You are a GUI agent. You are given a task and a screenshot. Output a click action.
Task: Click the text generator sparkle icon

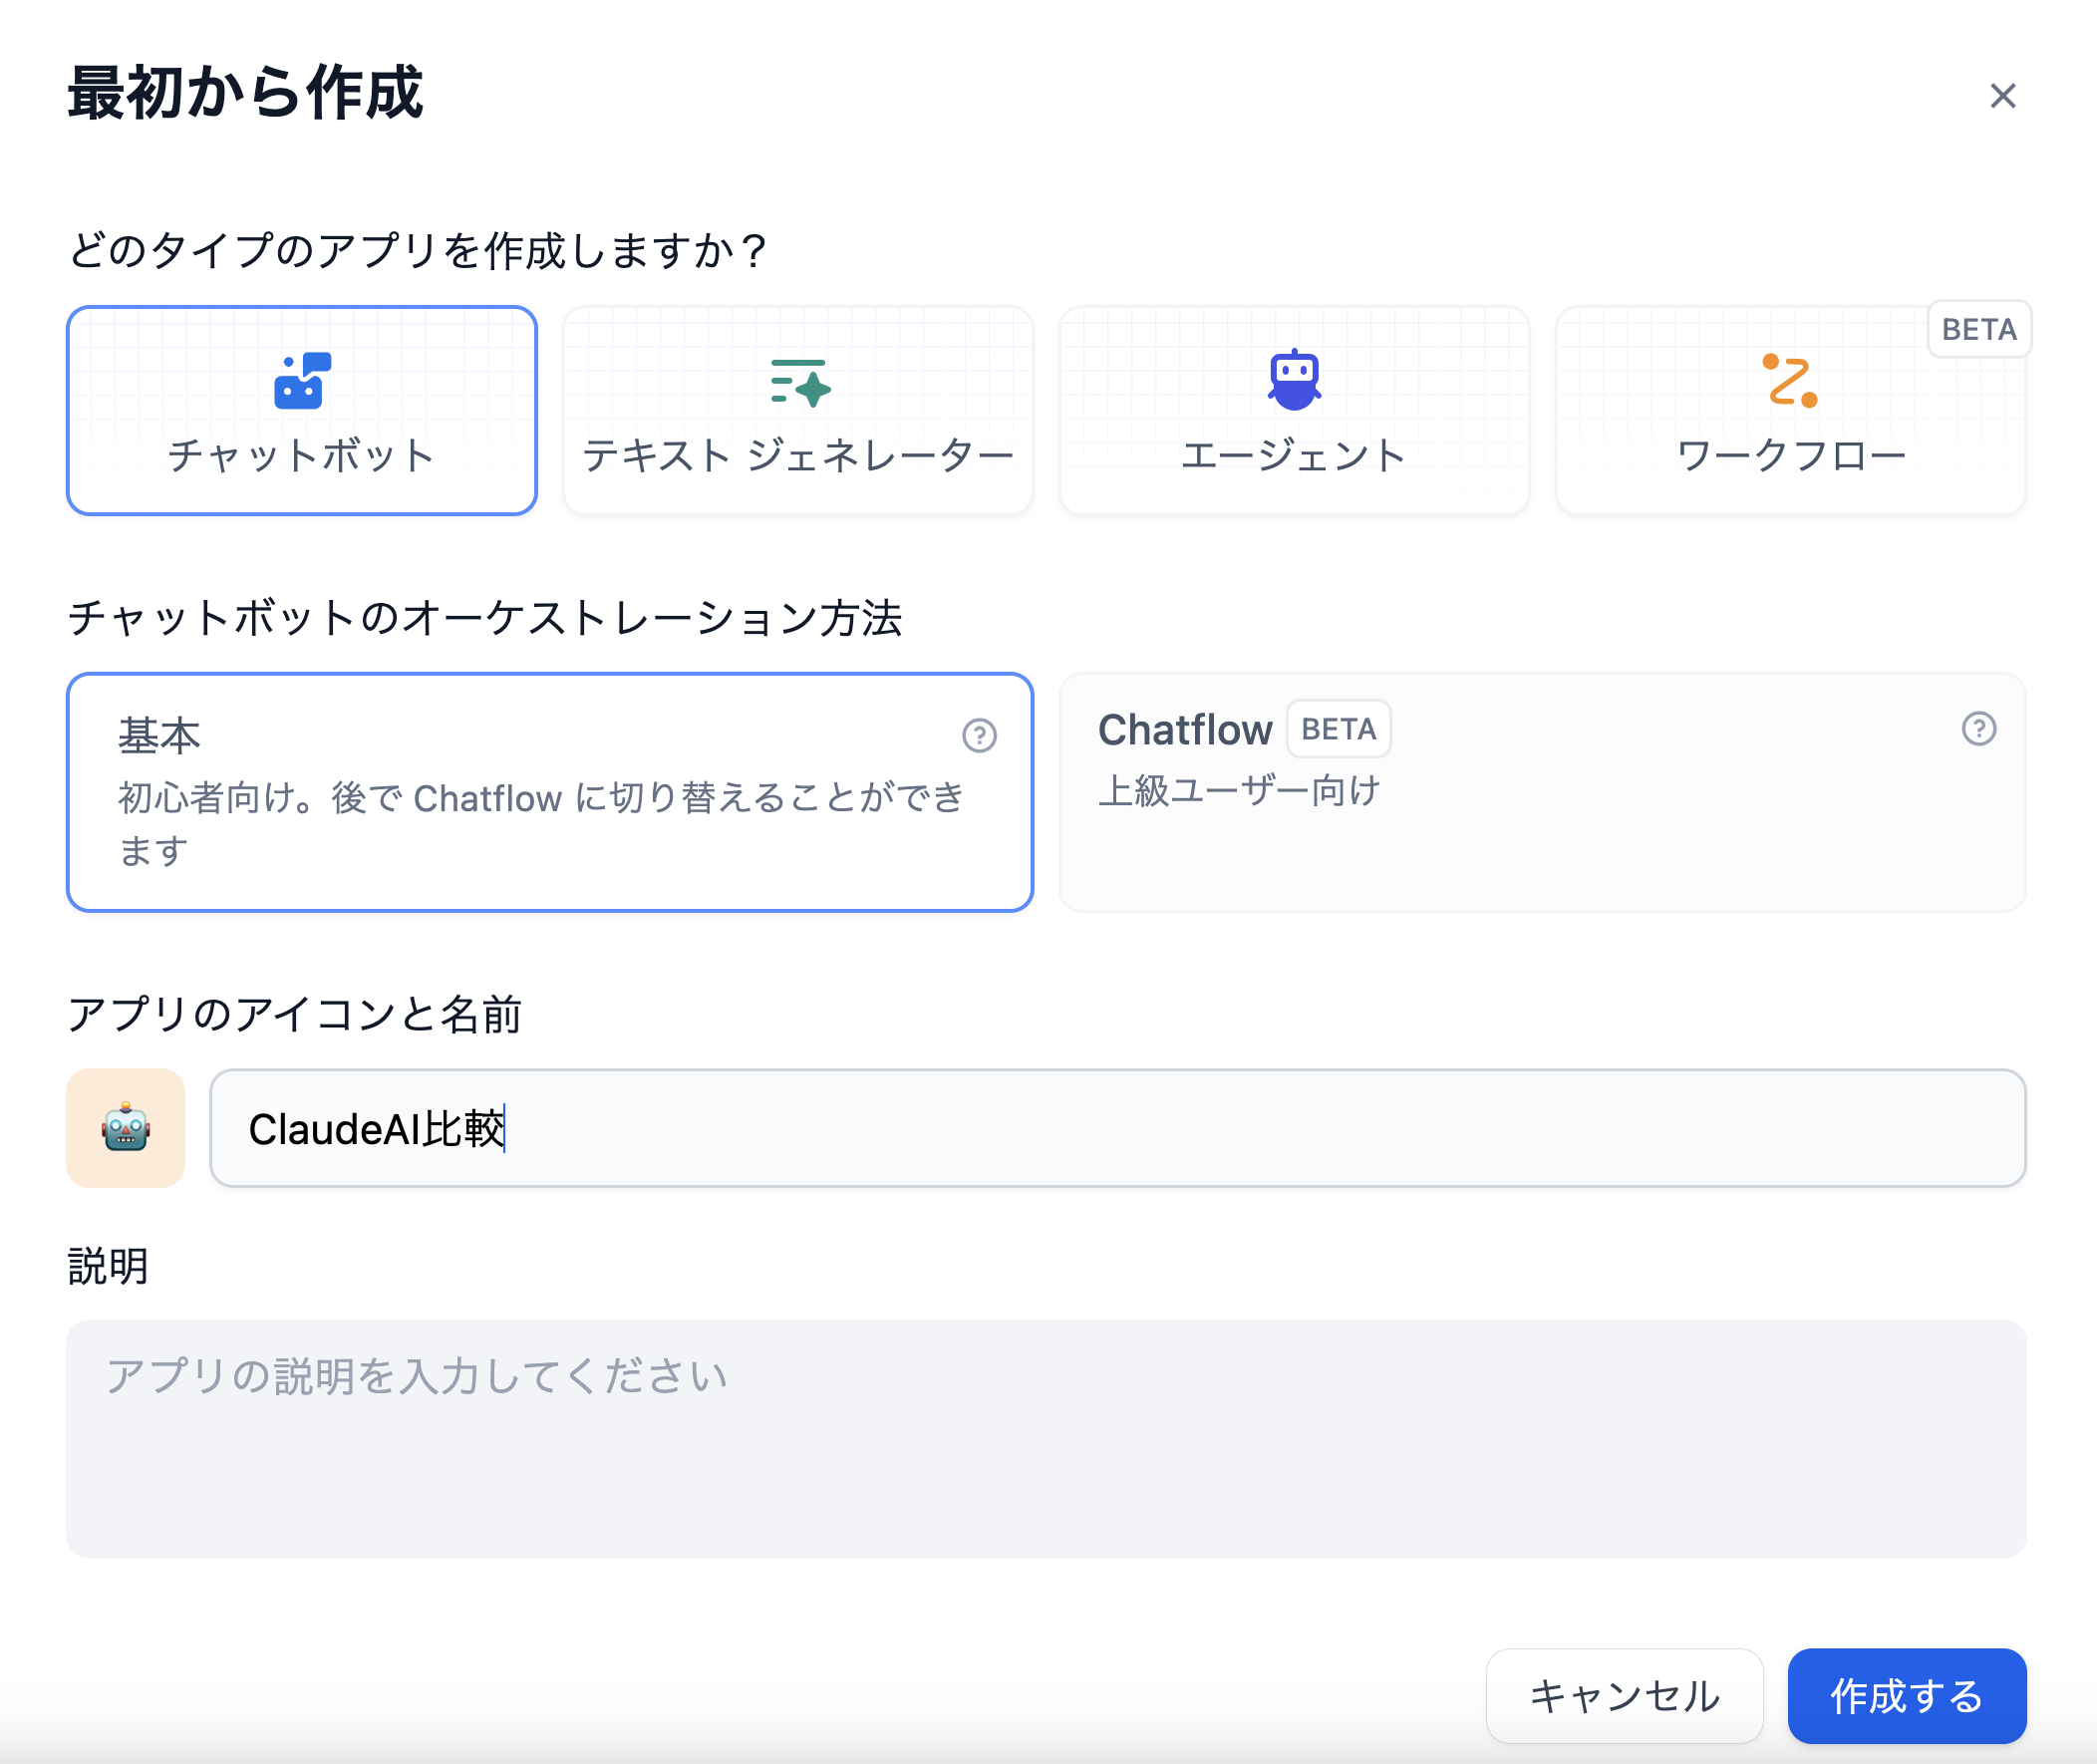(800, 382)
